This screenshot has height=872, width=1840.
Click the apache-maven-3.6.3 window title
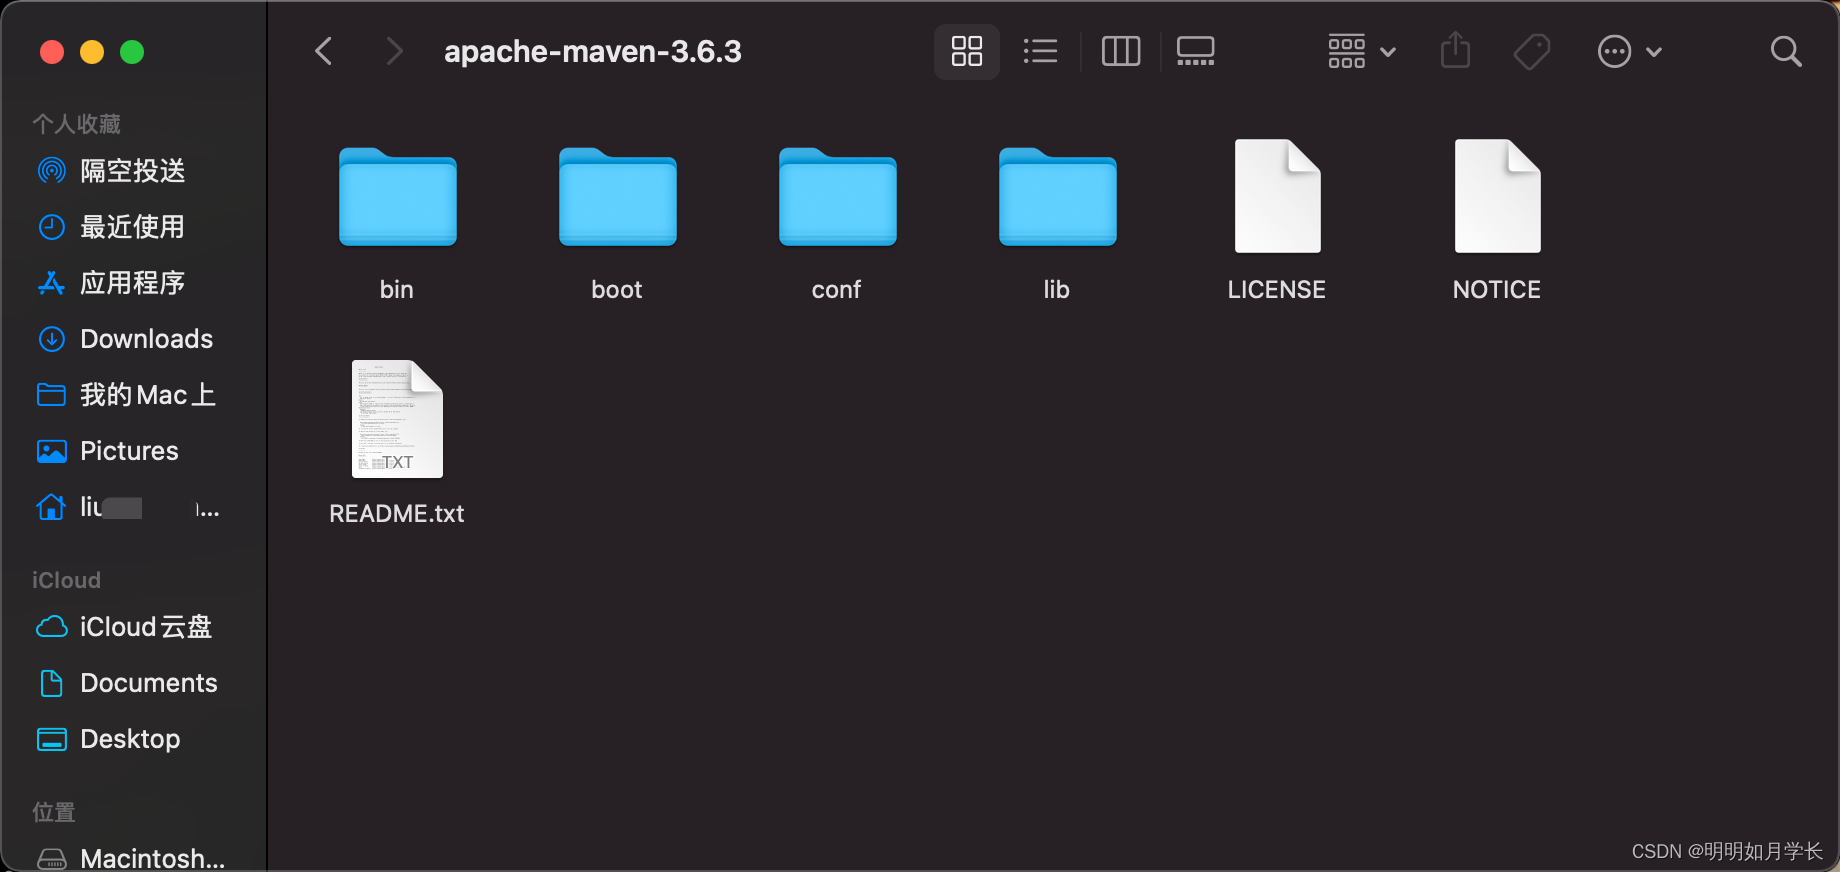(x=593, y=51)
